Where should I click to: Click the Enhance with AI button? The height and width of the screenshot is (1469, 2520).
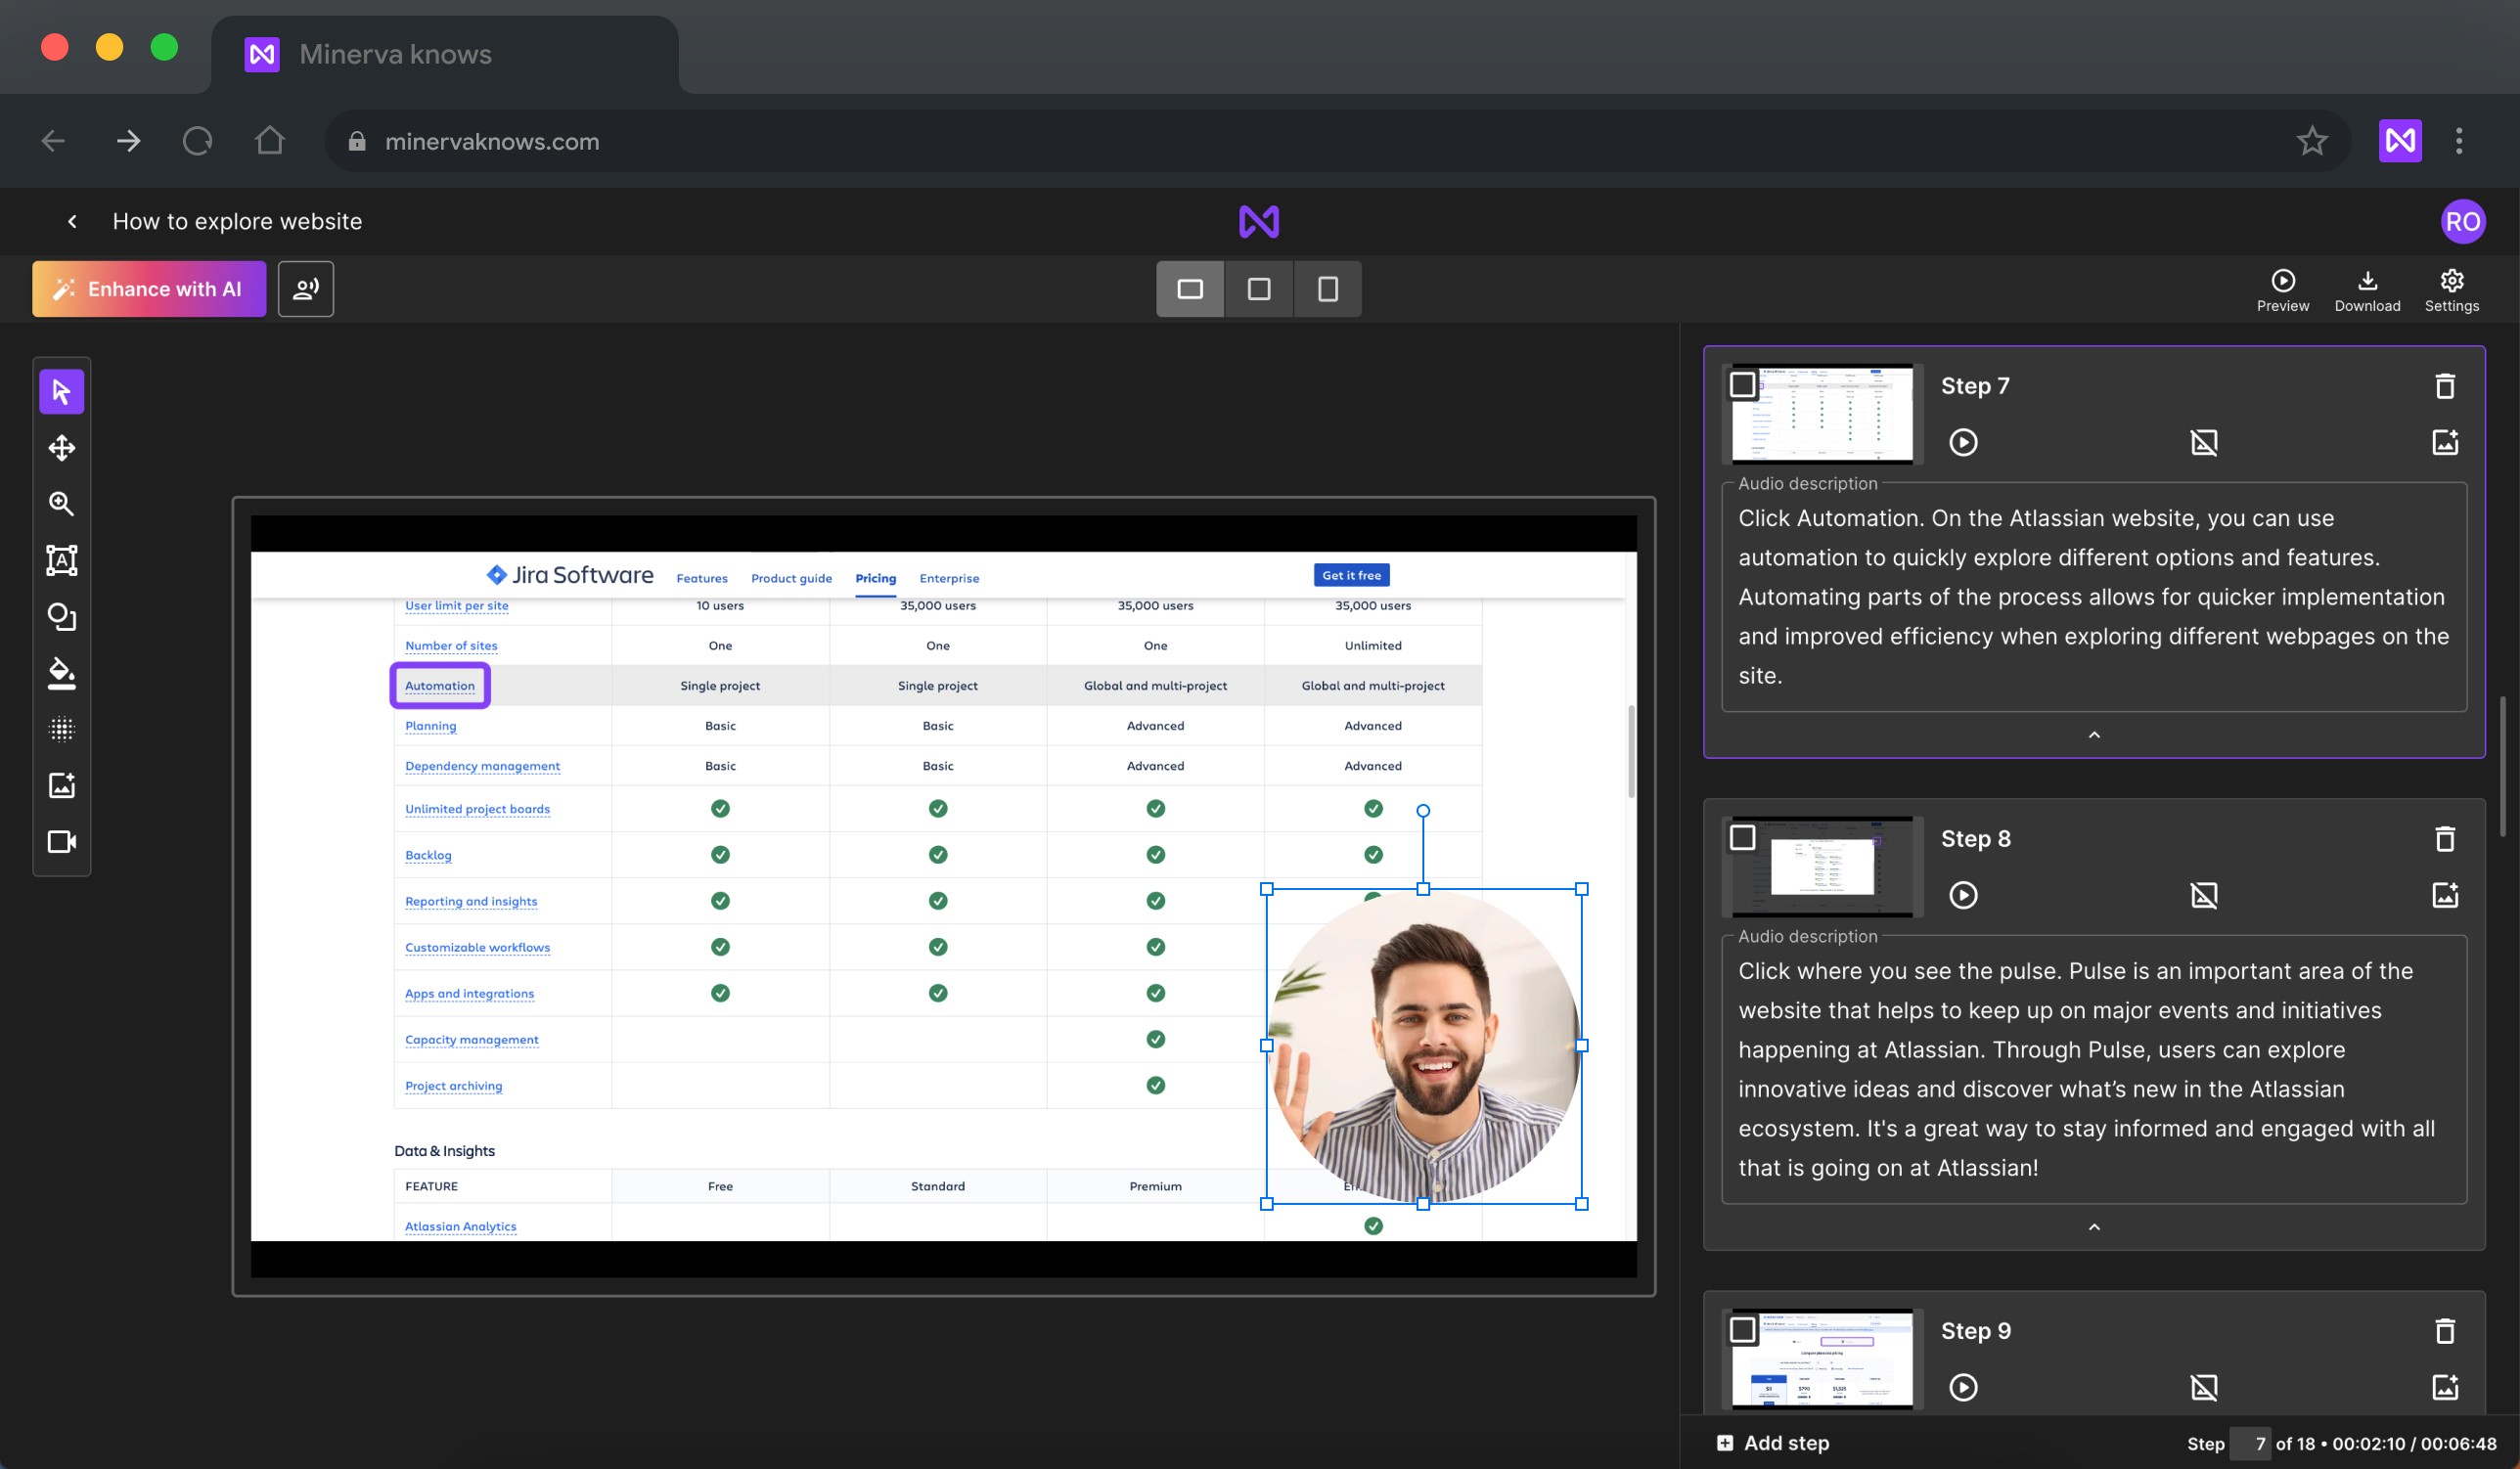click(149, 289)
